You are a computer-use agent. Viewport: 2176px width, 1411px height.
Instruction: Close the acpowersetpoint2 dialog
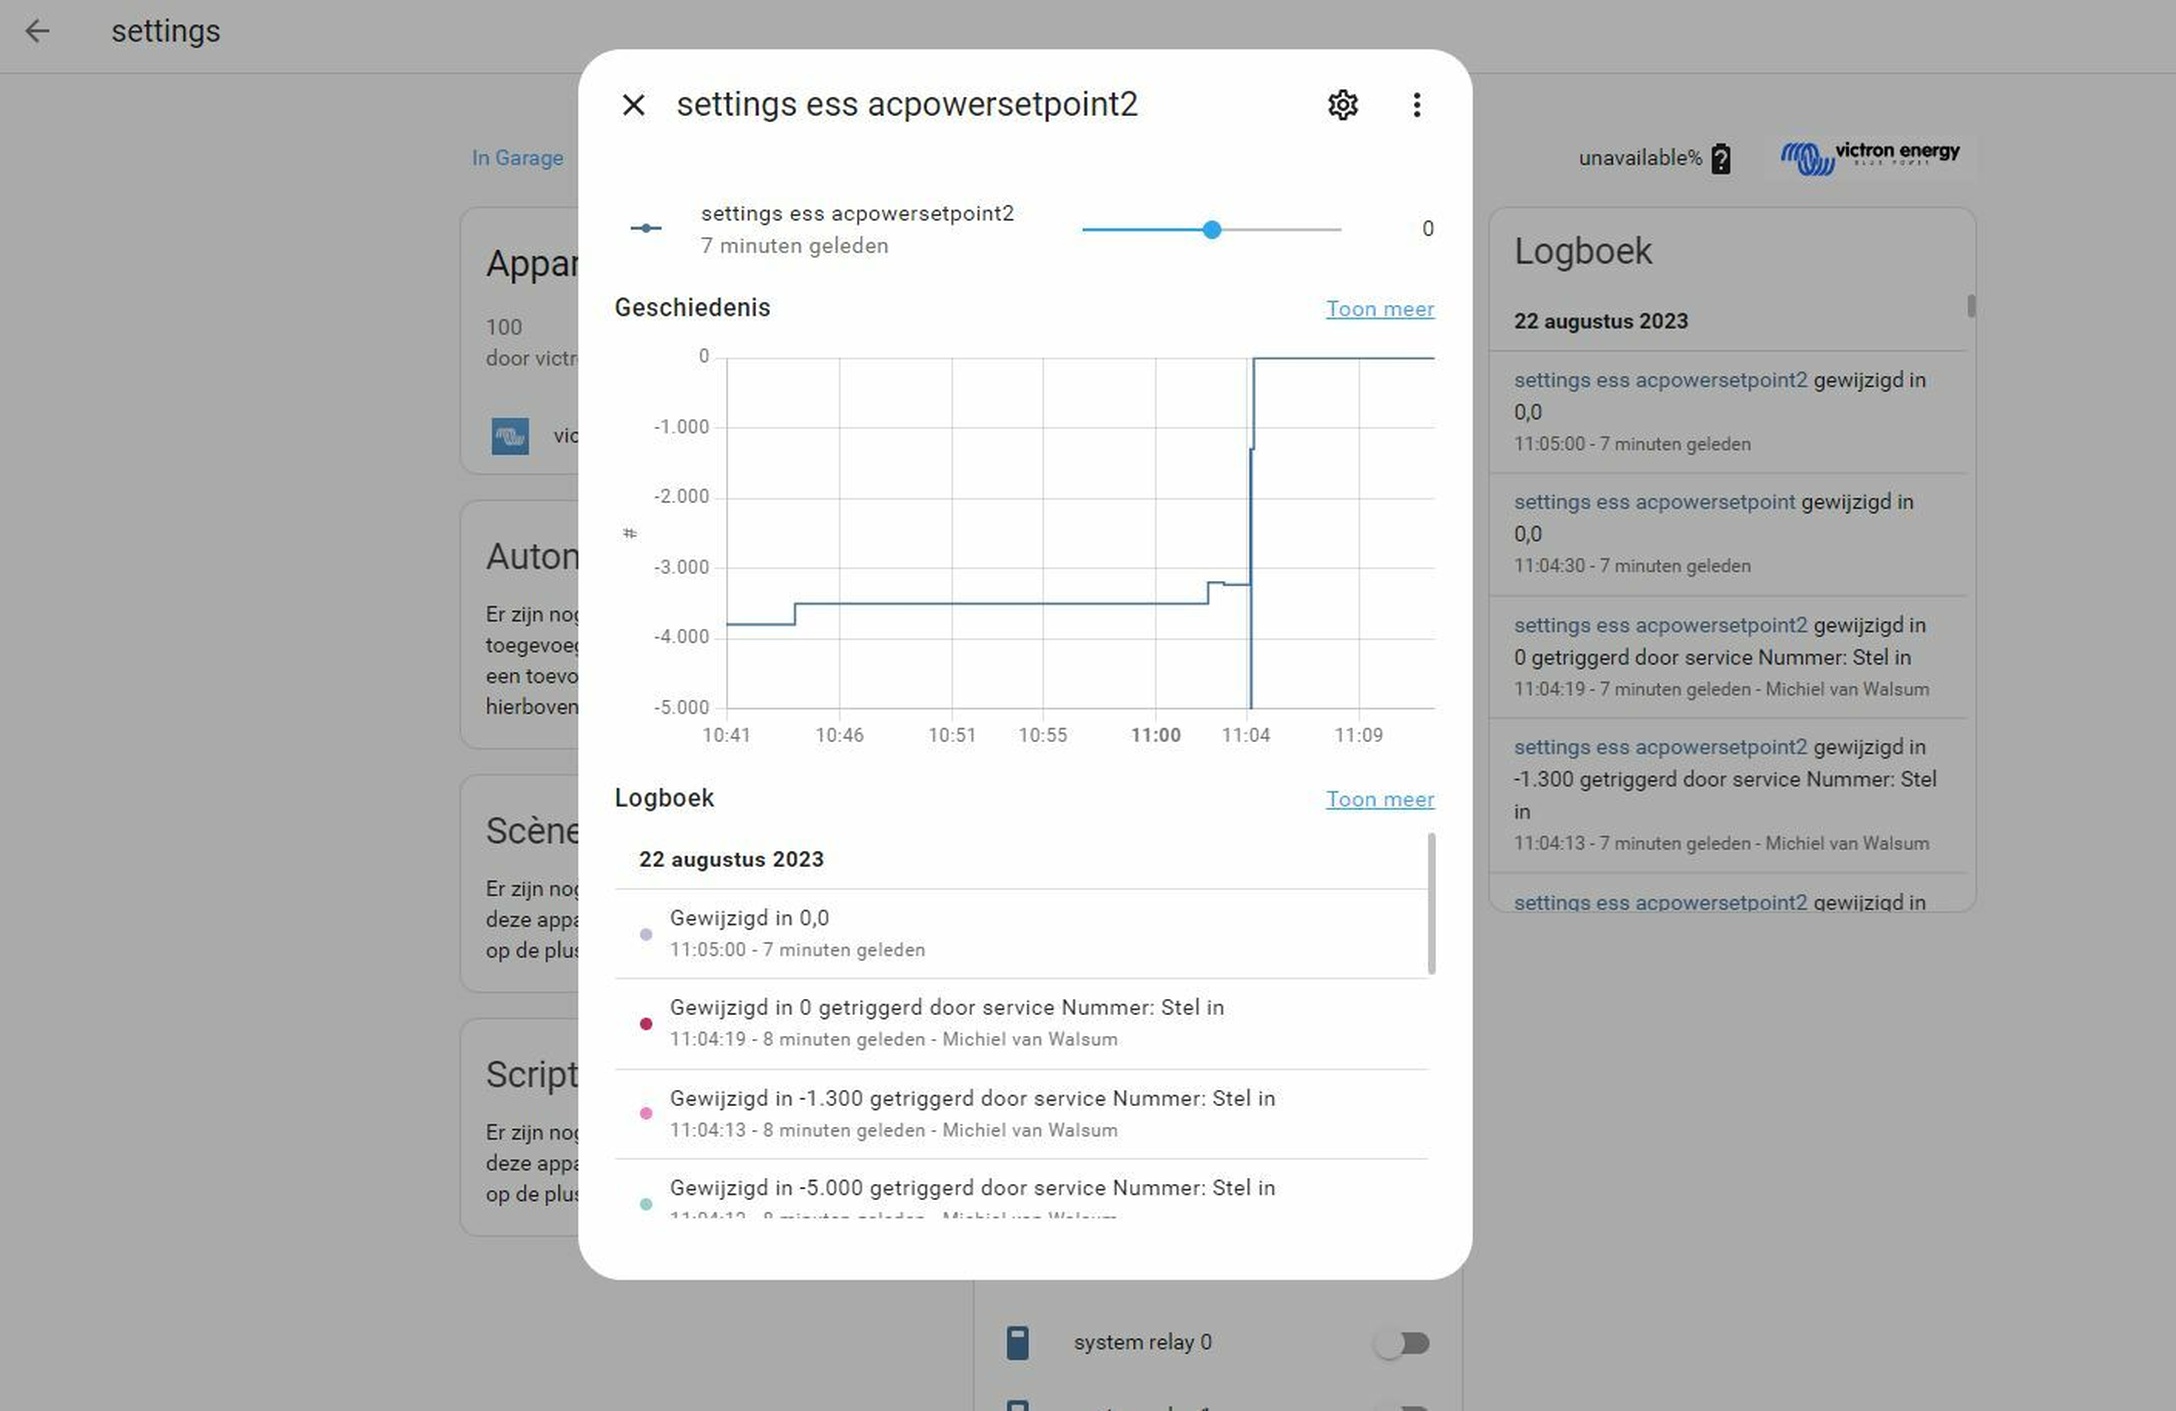[x=633, y=104]
